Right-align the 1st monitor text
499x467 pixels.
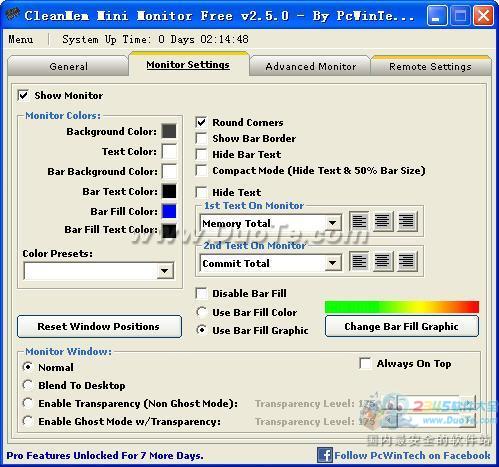[406, 222]
